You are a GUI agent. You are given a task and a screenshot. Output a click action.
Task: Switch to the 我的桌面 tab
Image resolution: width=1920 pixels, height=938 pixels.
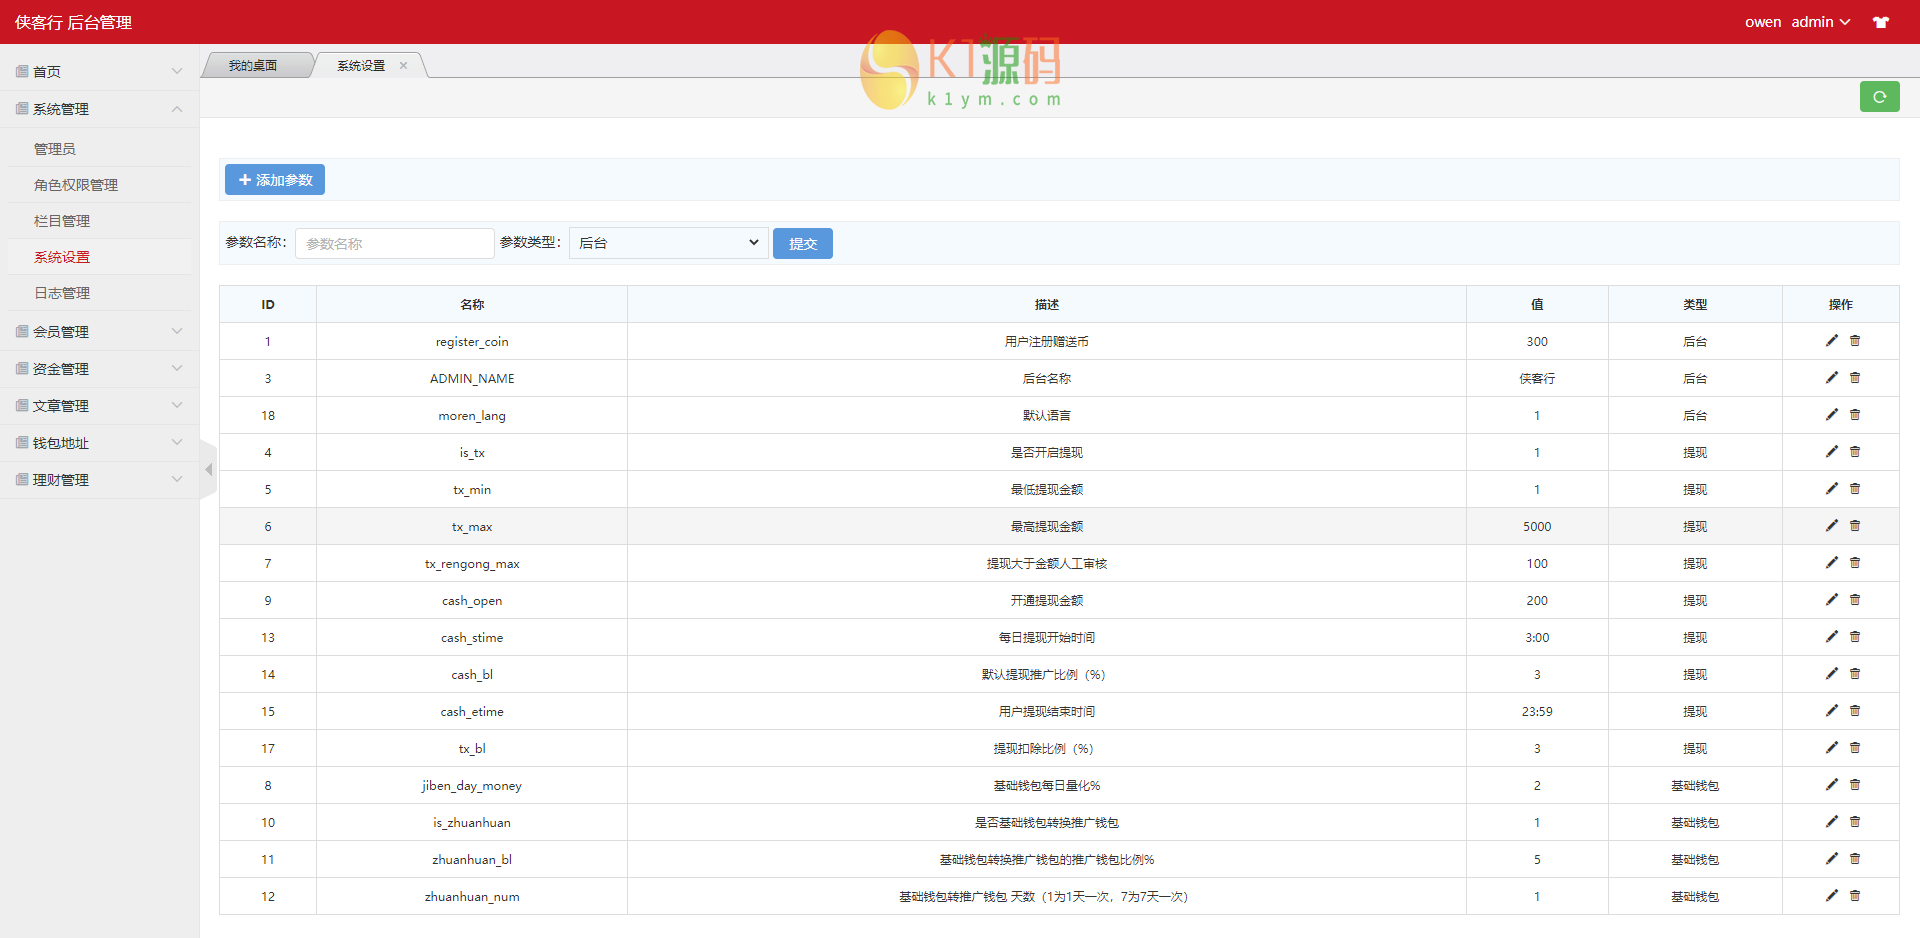click(x=253, y=66)
